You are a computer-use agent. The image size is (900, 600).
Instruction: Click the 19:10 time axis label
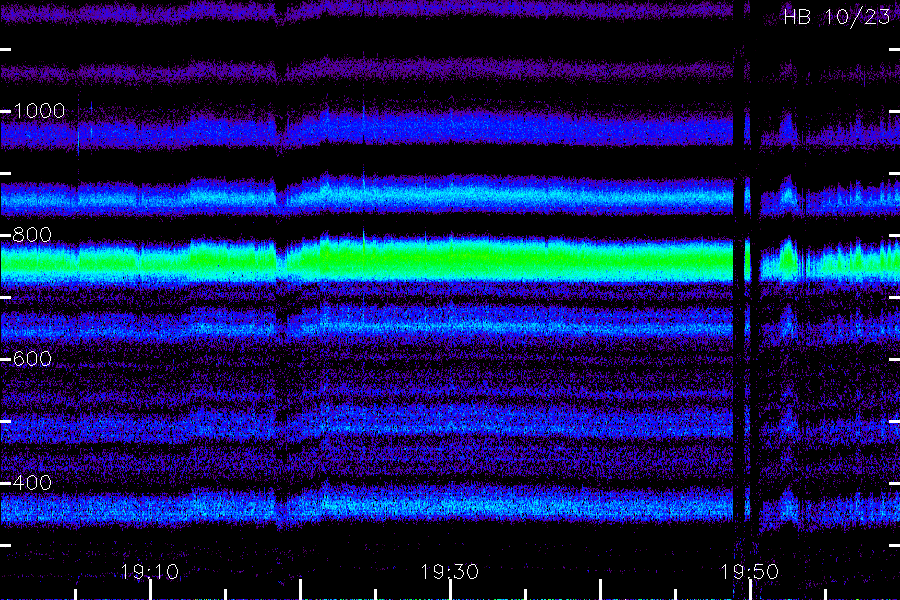(x=150, y=572)
